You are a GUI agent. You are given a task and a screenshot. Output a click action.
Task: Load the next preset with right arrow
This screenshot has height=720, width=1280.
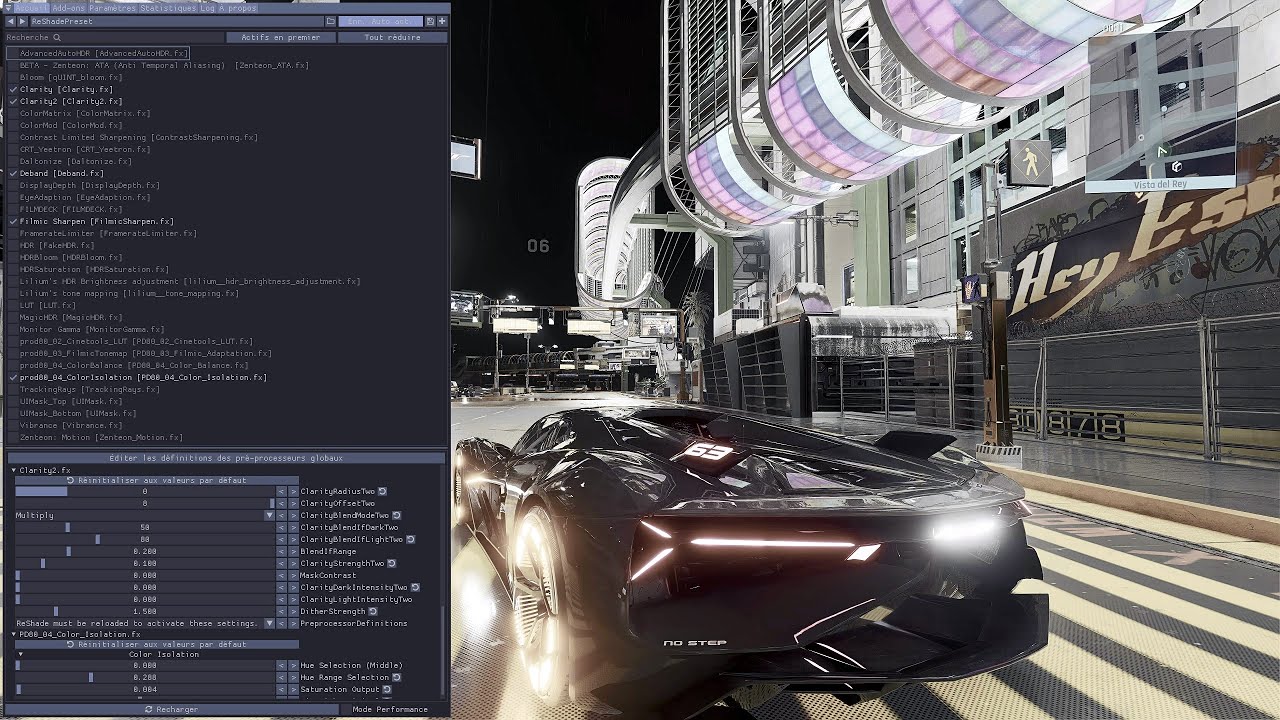tap(23, 21)
